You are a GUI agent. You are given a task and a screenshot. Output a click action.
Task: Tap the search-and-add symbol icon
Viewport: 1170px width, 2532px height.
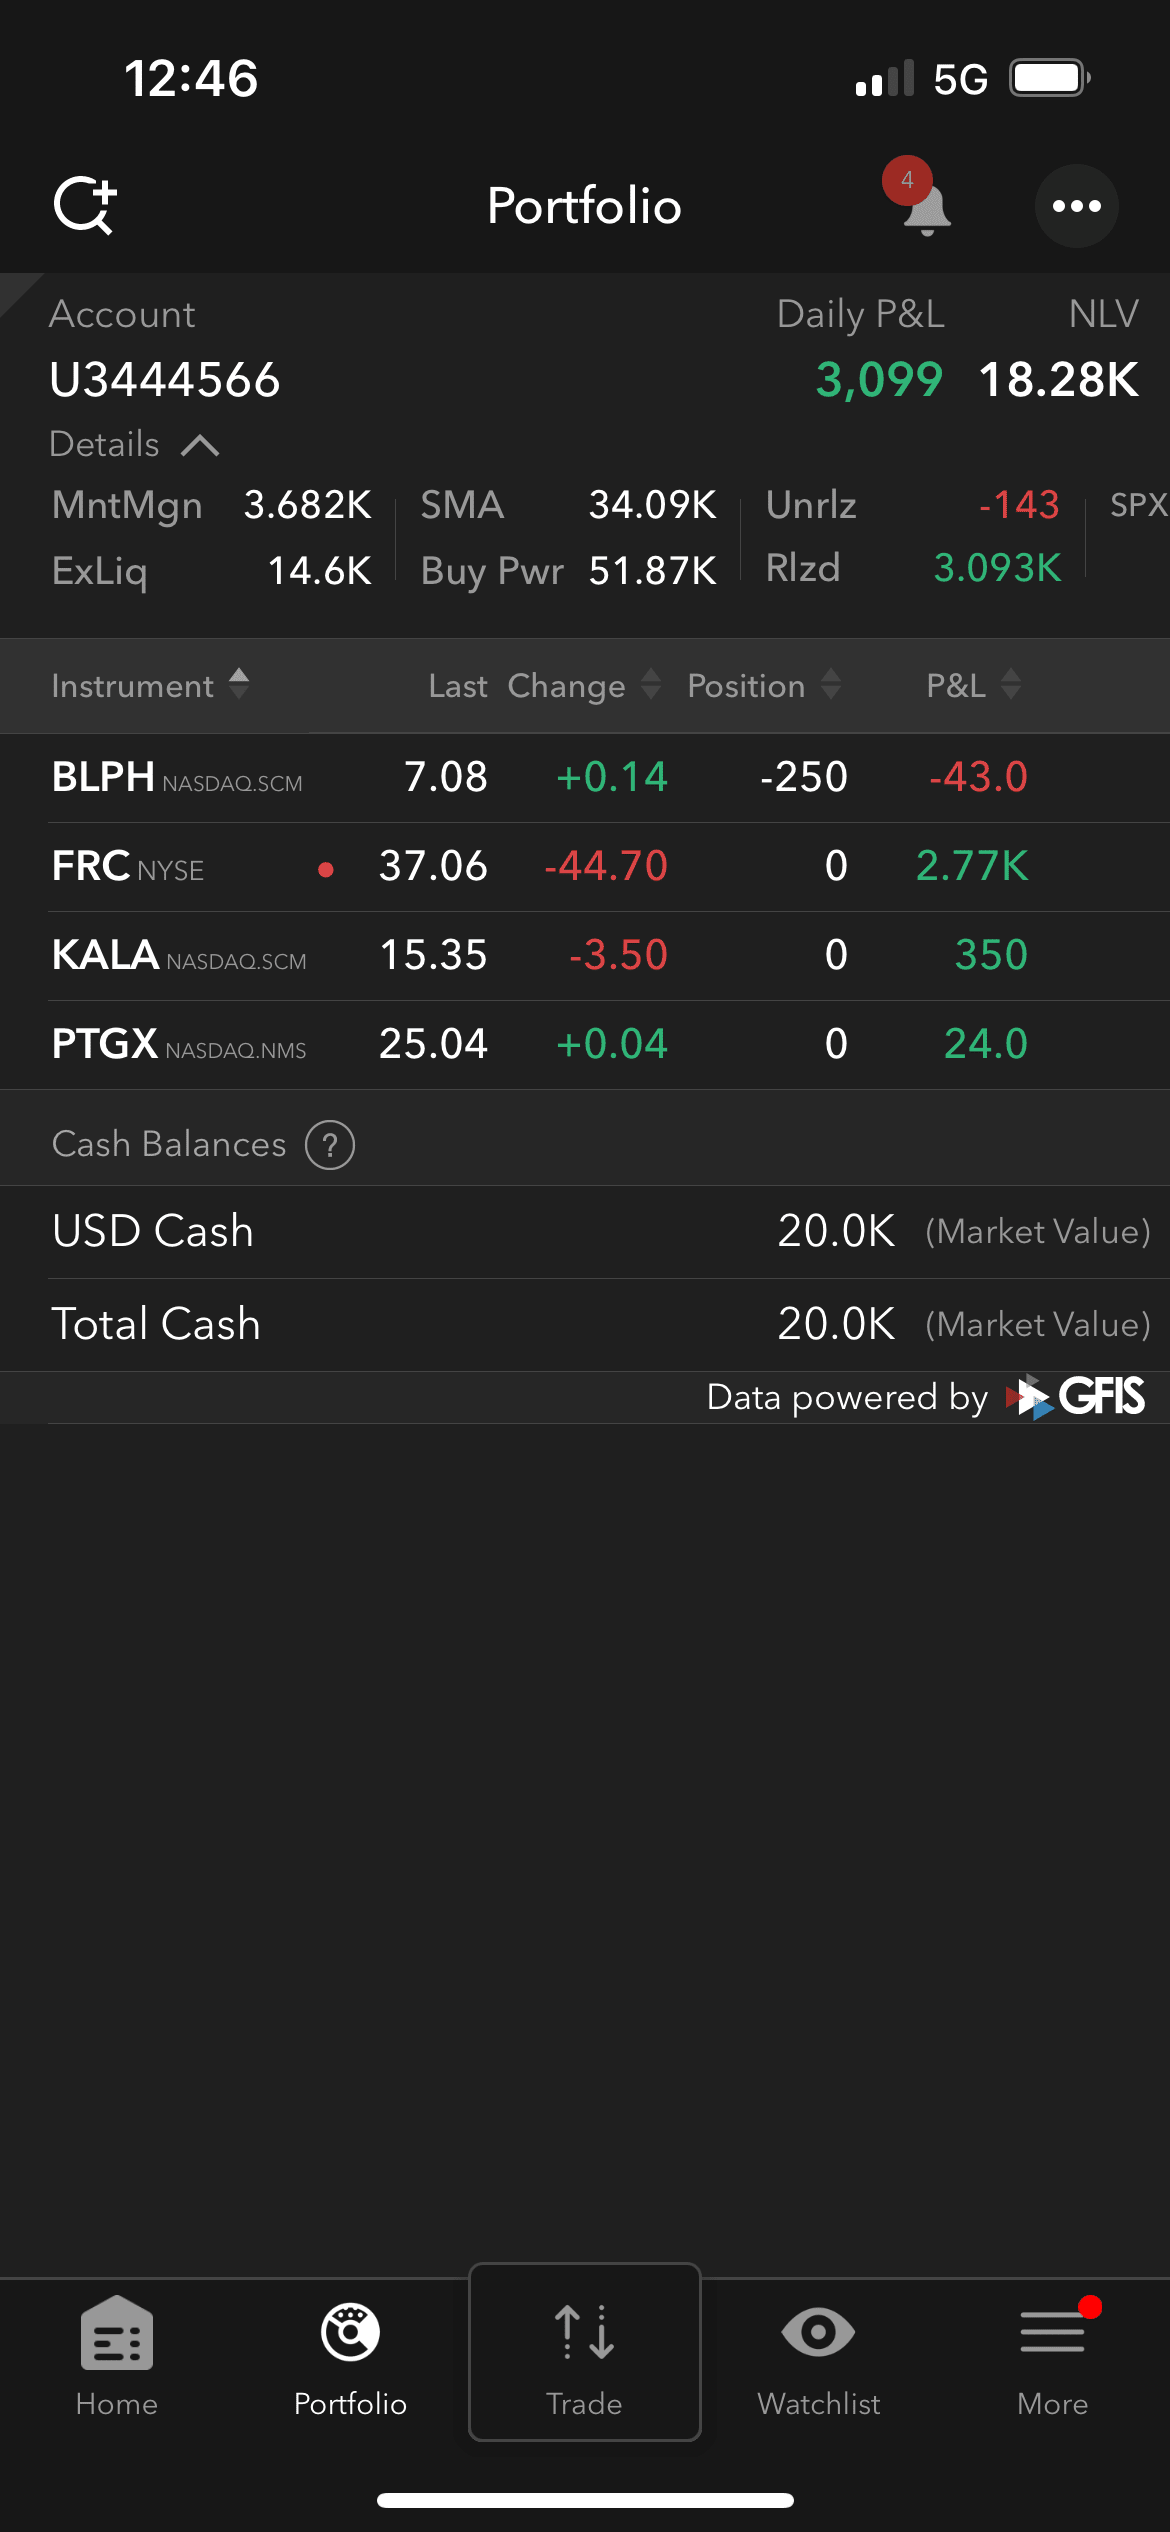[x=85, y=205]
